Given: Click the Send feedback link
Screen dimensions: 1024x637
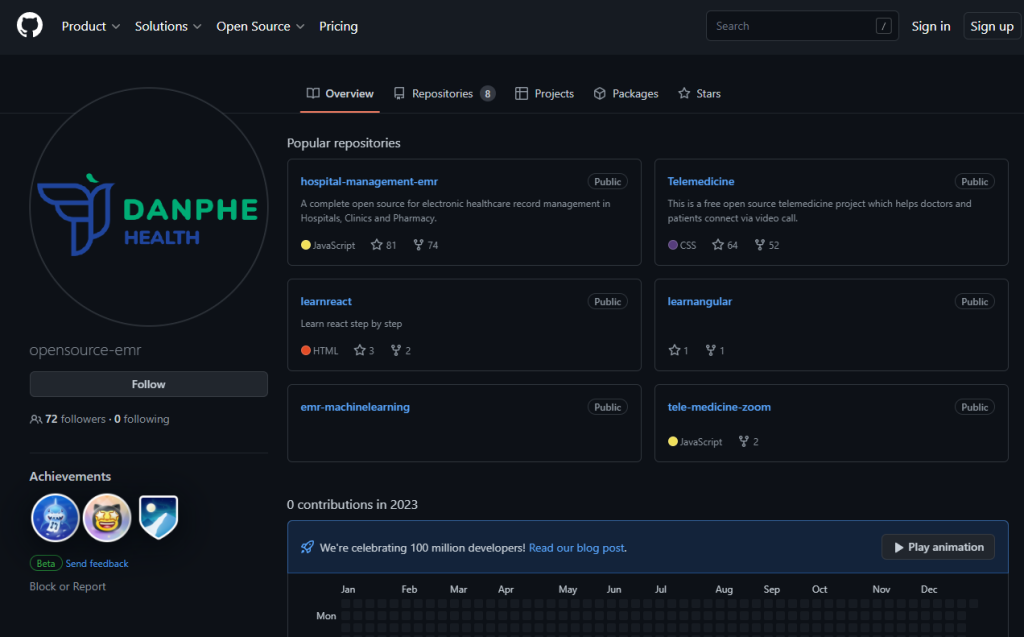Looking at the screenshot, I should [97, 563].
